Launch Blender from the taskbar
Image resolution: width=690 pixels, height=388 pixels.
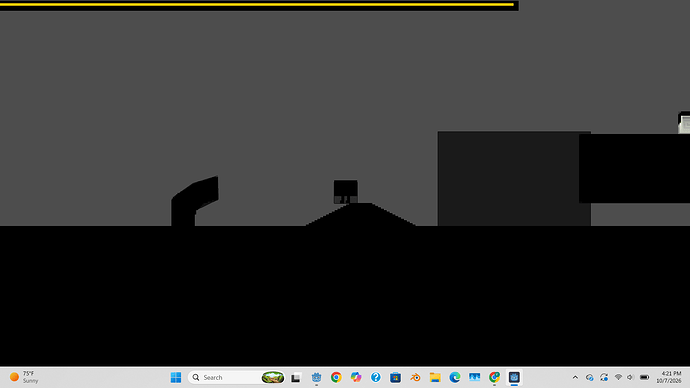[x=415, y=377]
